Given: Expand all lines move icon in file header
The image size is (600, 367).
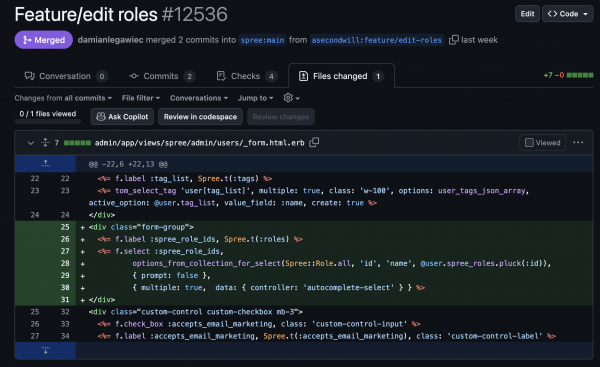Looking at the screenshot, I should (45, 142).
